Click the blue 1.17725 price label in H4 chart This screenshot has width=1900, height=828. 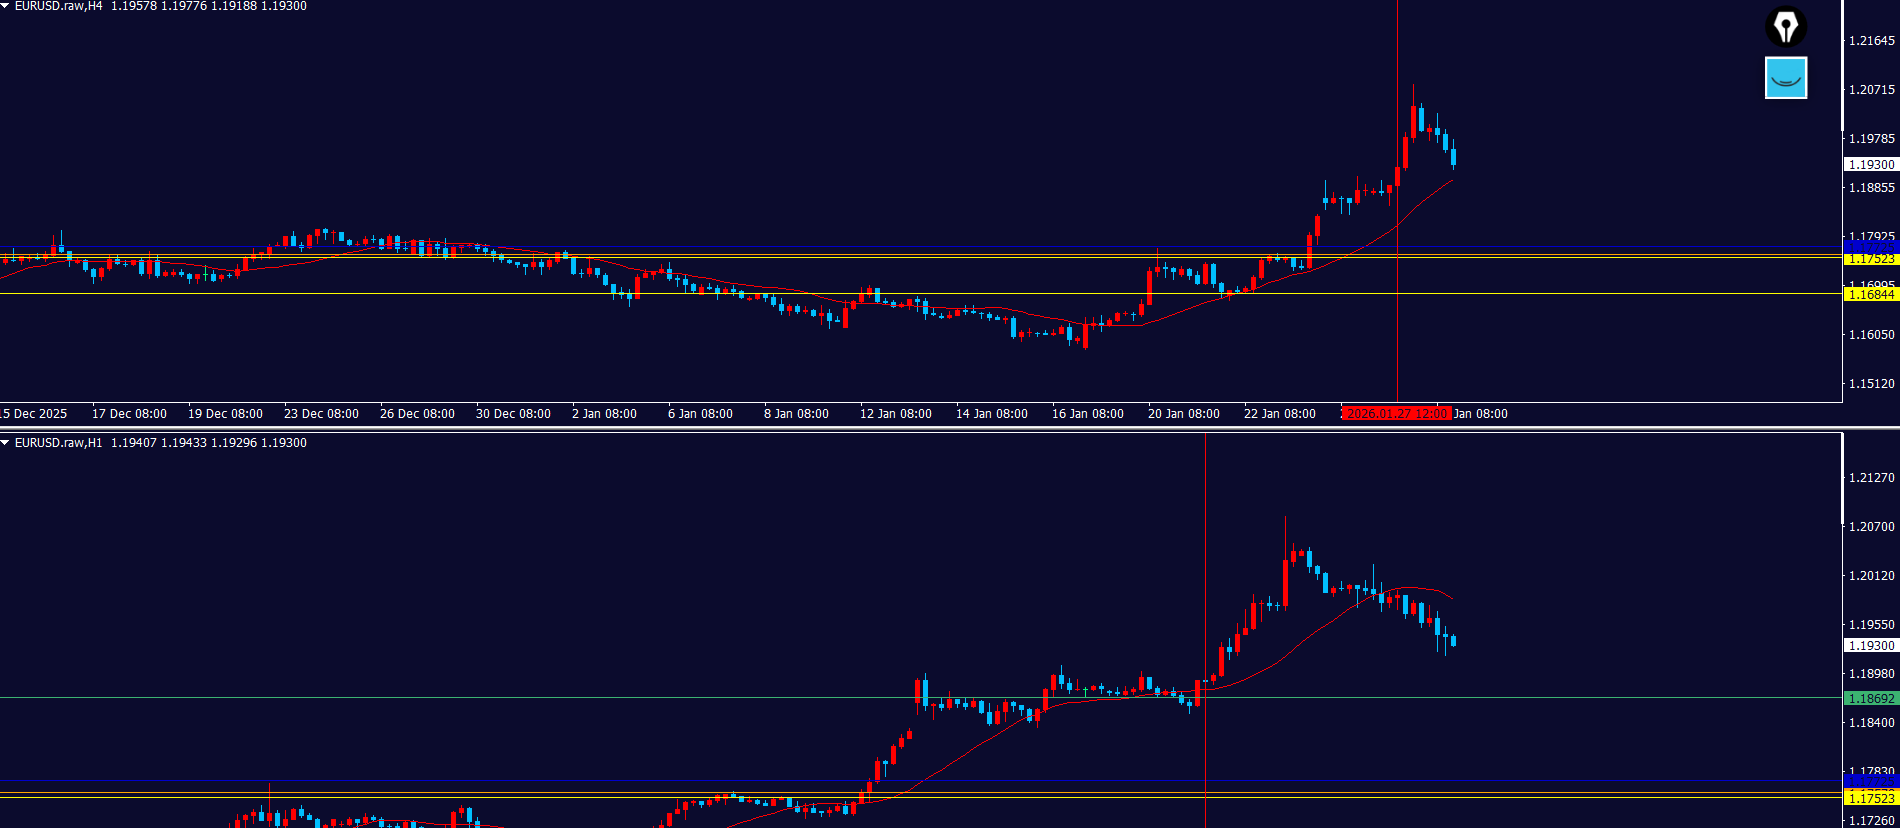pos(1870,246)
